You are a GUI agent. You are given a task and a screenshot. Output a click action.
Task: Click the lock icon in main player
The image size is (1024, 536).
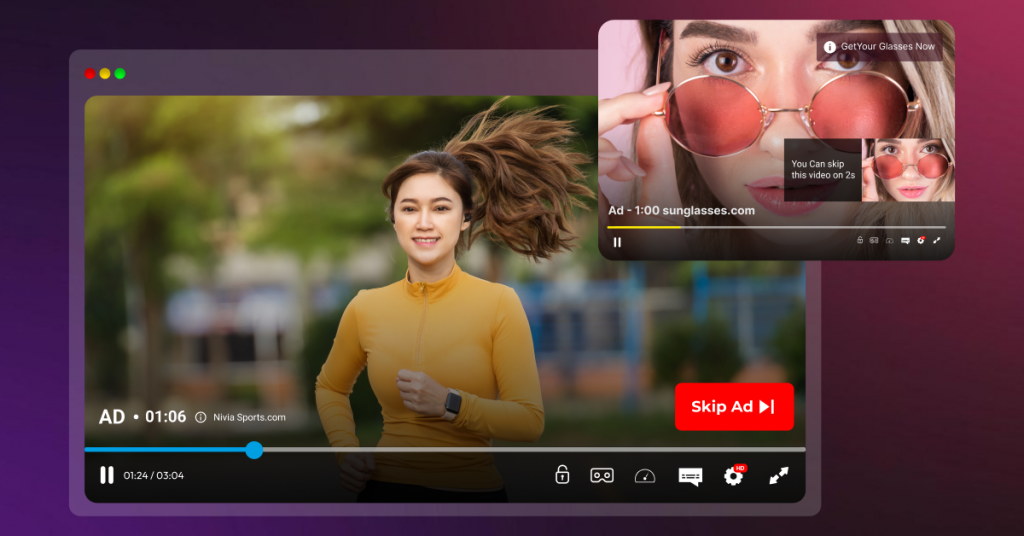pyautogui.click(x=562, y=475)
